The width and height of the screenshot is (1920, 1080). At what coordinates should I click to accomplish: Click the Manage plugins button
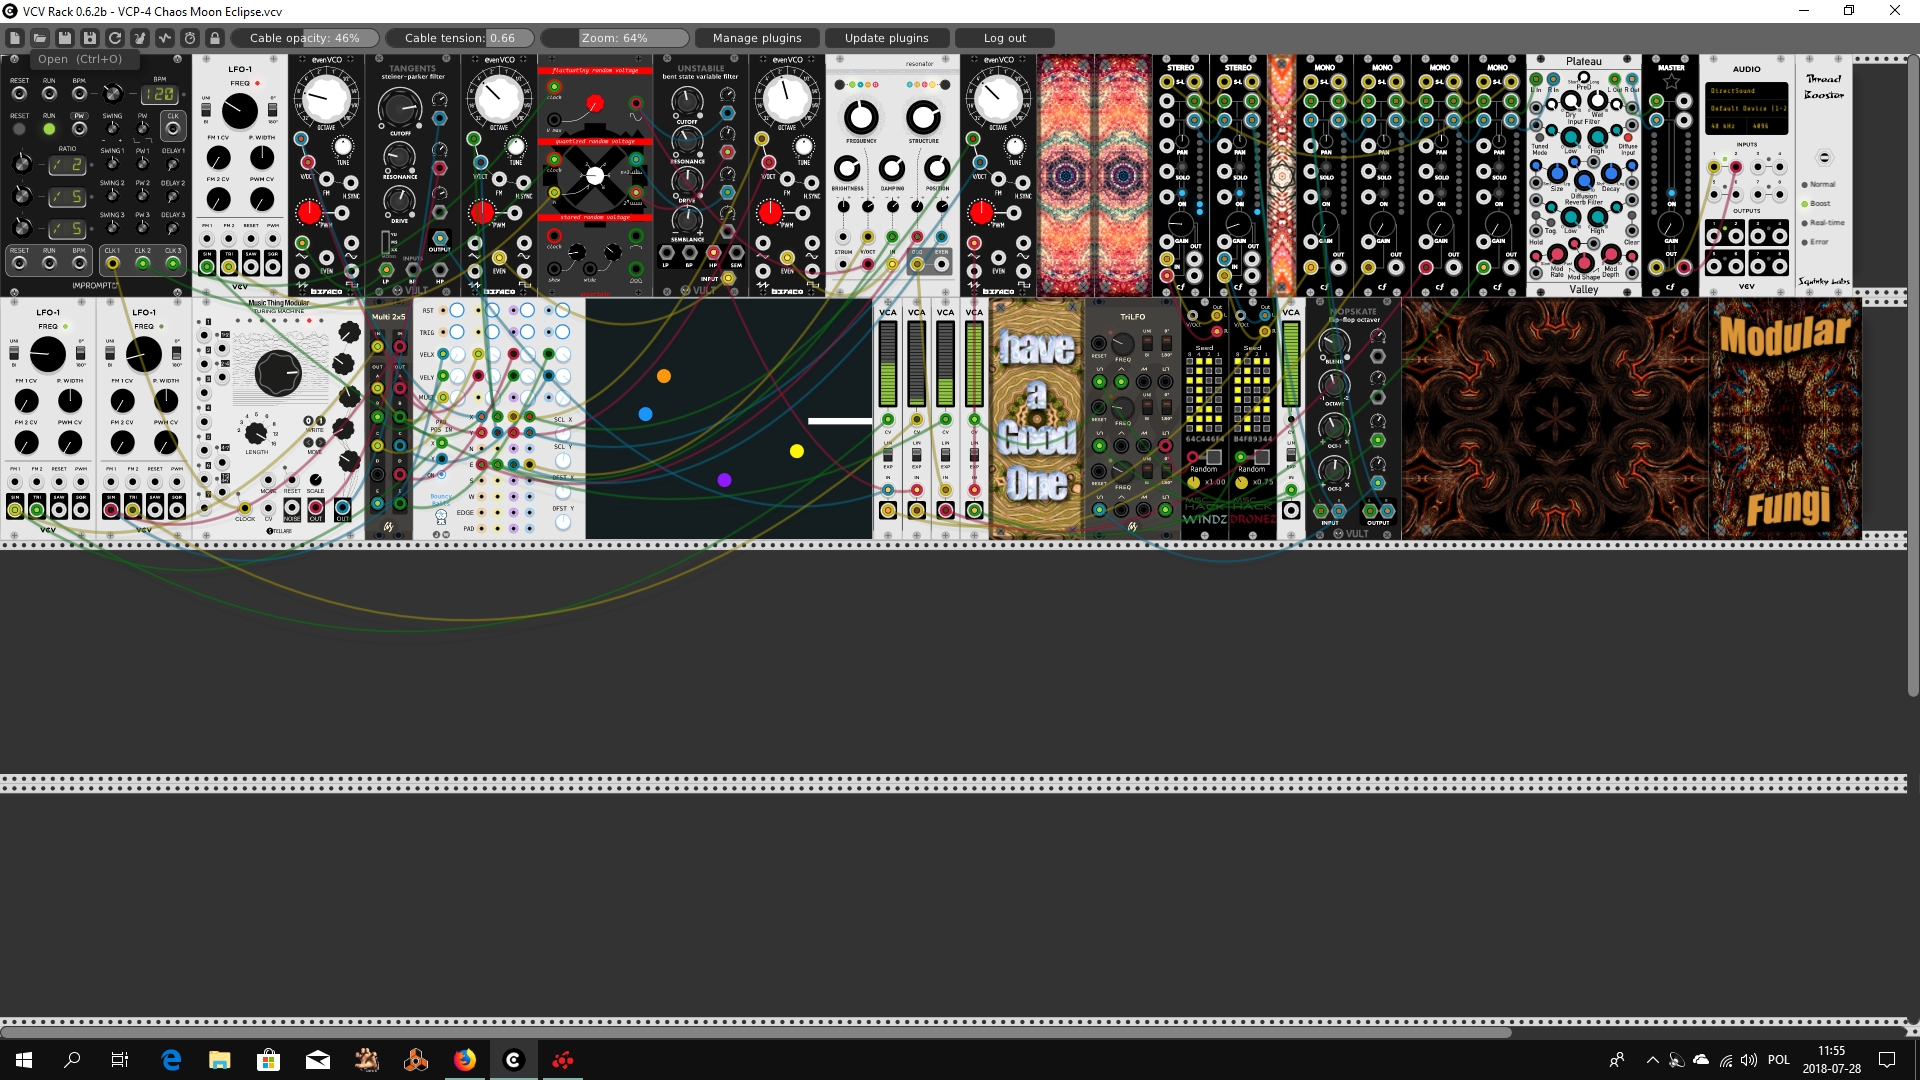click(x=757, y=38)
